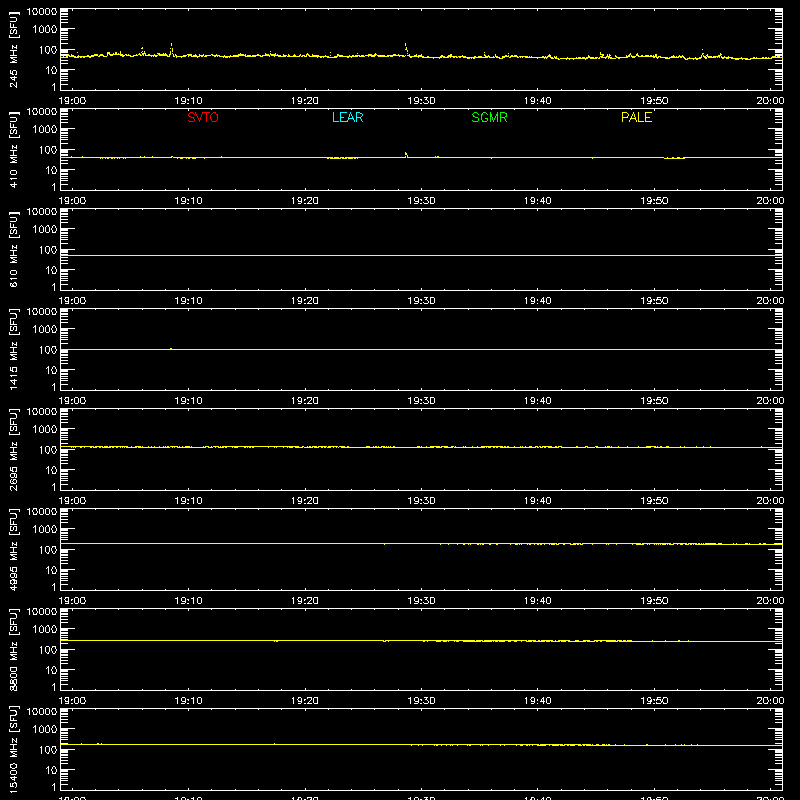Click the 1415 MHz [SFU] axis label

tap(13, 349)
